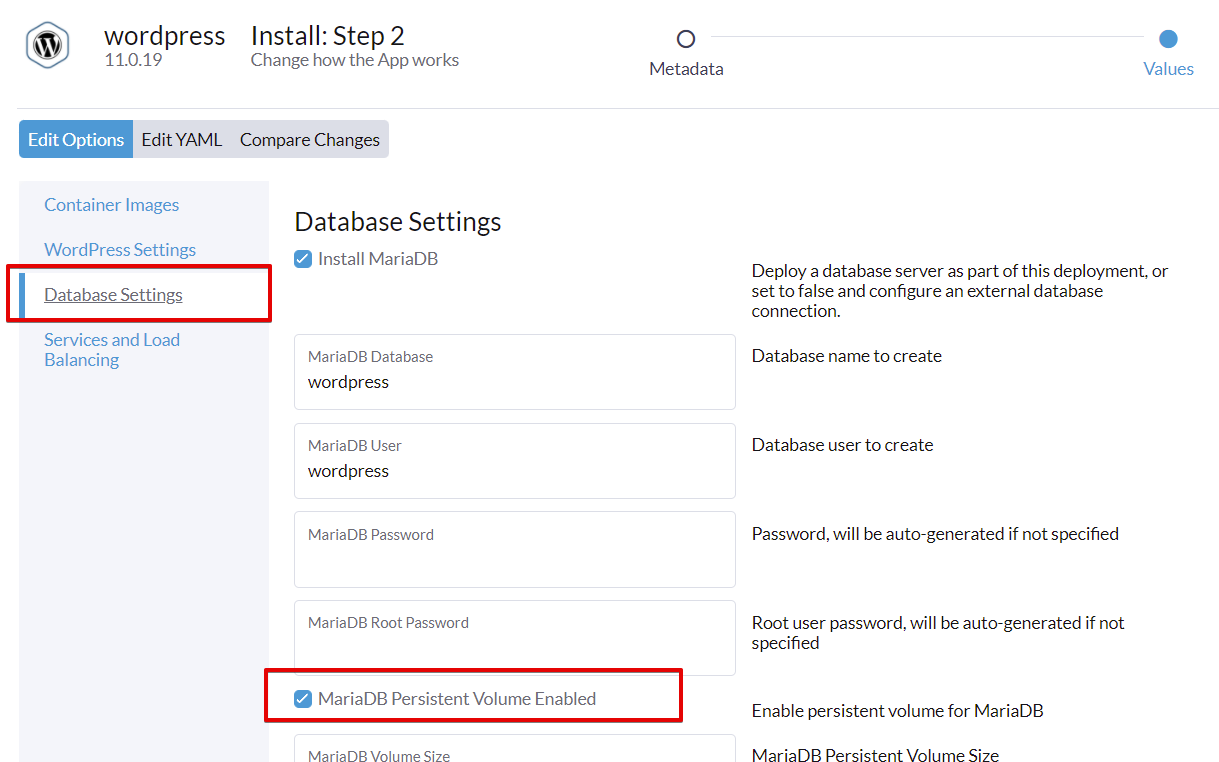Click 'Change how the App works' subtitle
The image size is (1219, 762).
point(355,60)
